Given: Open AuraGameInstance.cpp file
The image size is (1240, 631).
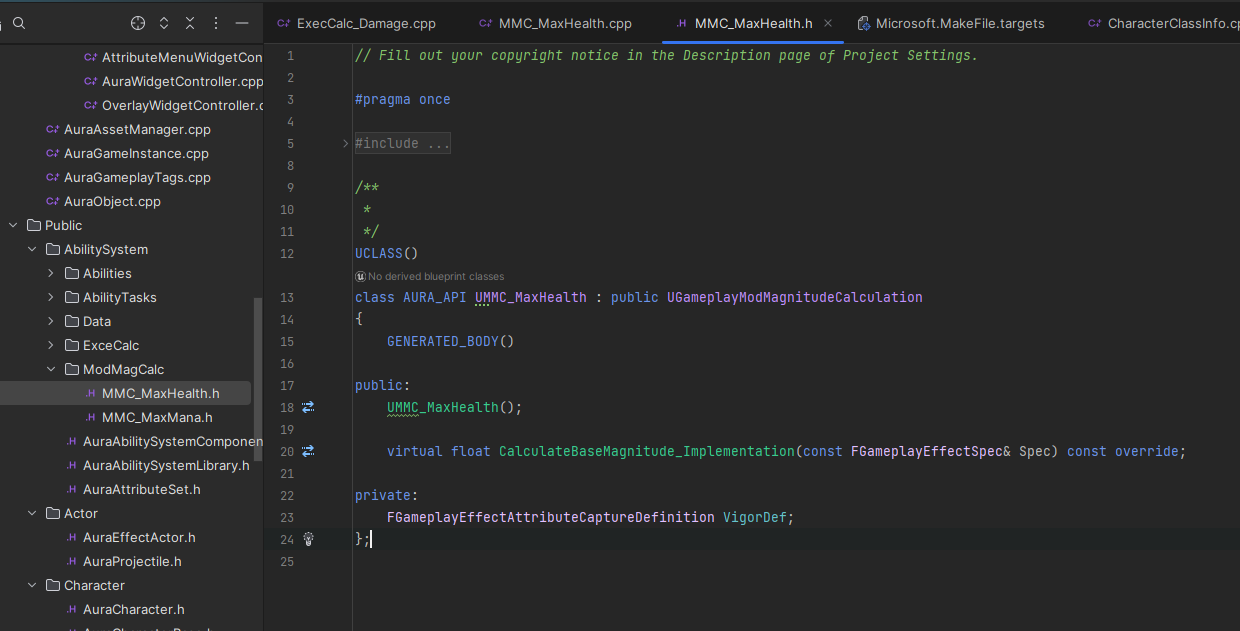Looking at the screenshot, I should pyautogui.click(x=127, y=153).
